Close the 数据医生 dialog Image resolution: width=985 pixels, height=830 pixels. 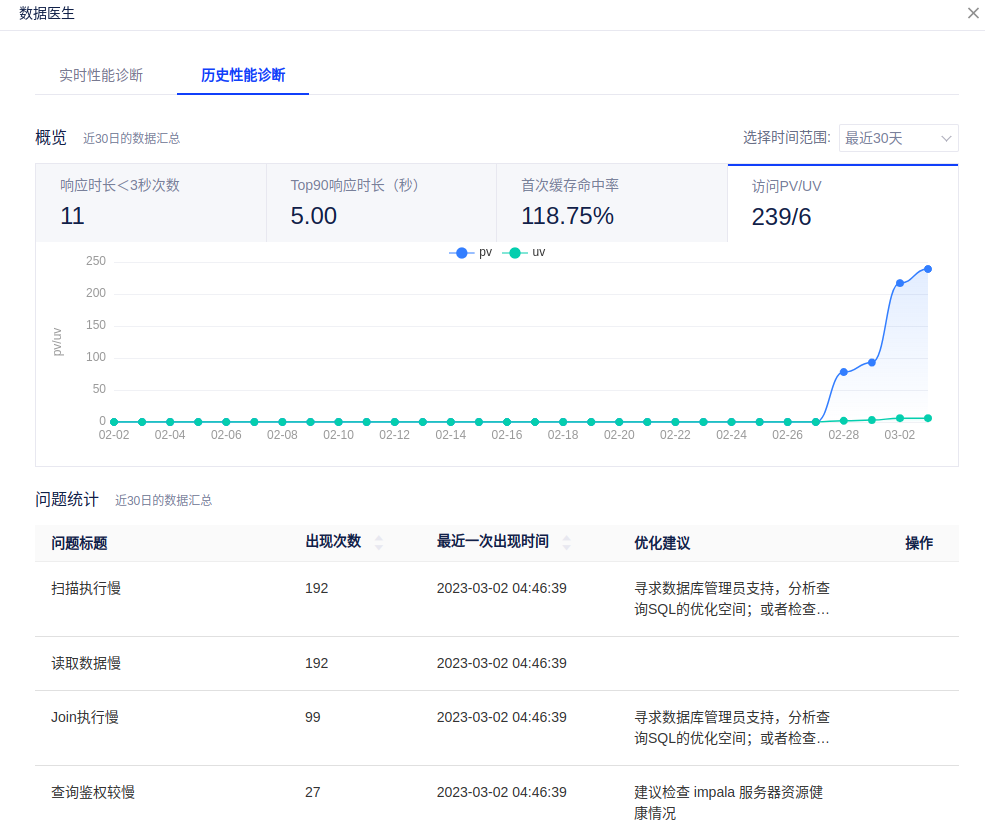point(973,13)
